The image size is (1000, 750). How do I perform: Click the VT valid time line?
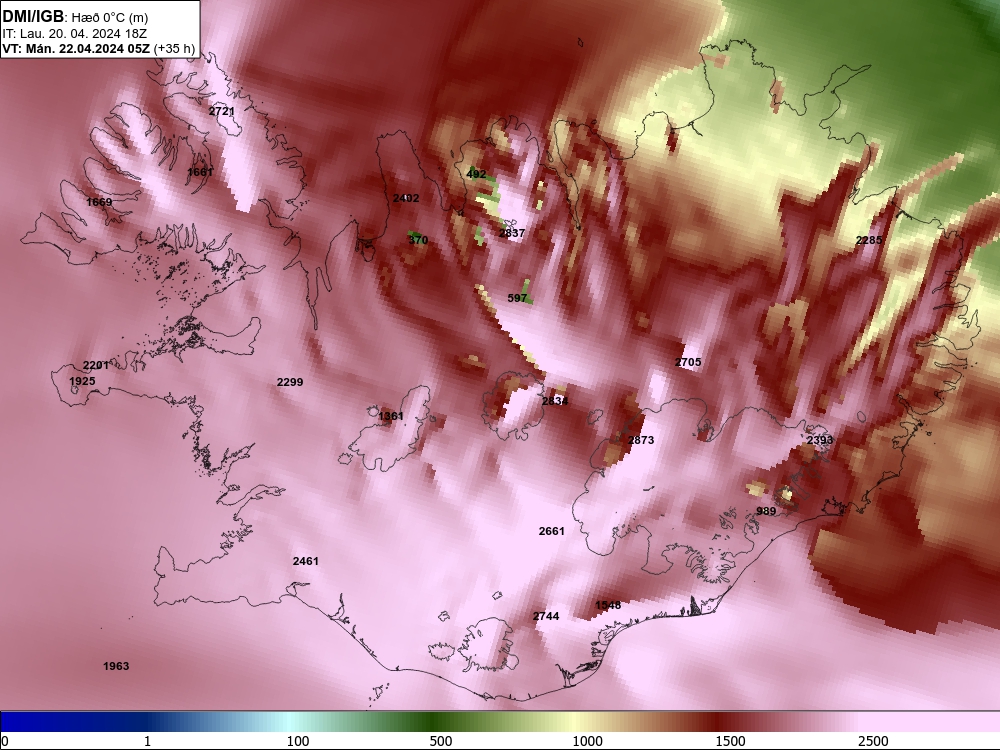click(x=98, y=49)
